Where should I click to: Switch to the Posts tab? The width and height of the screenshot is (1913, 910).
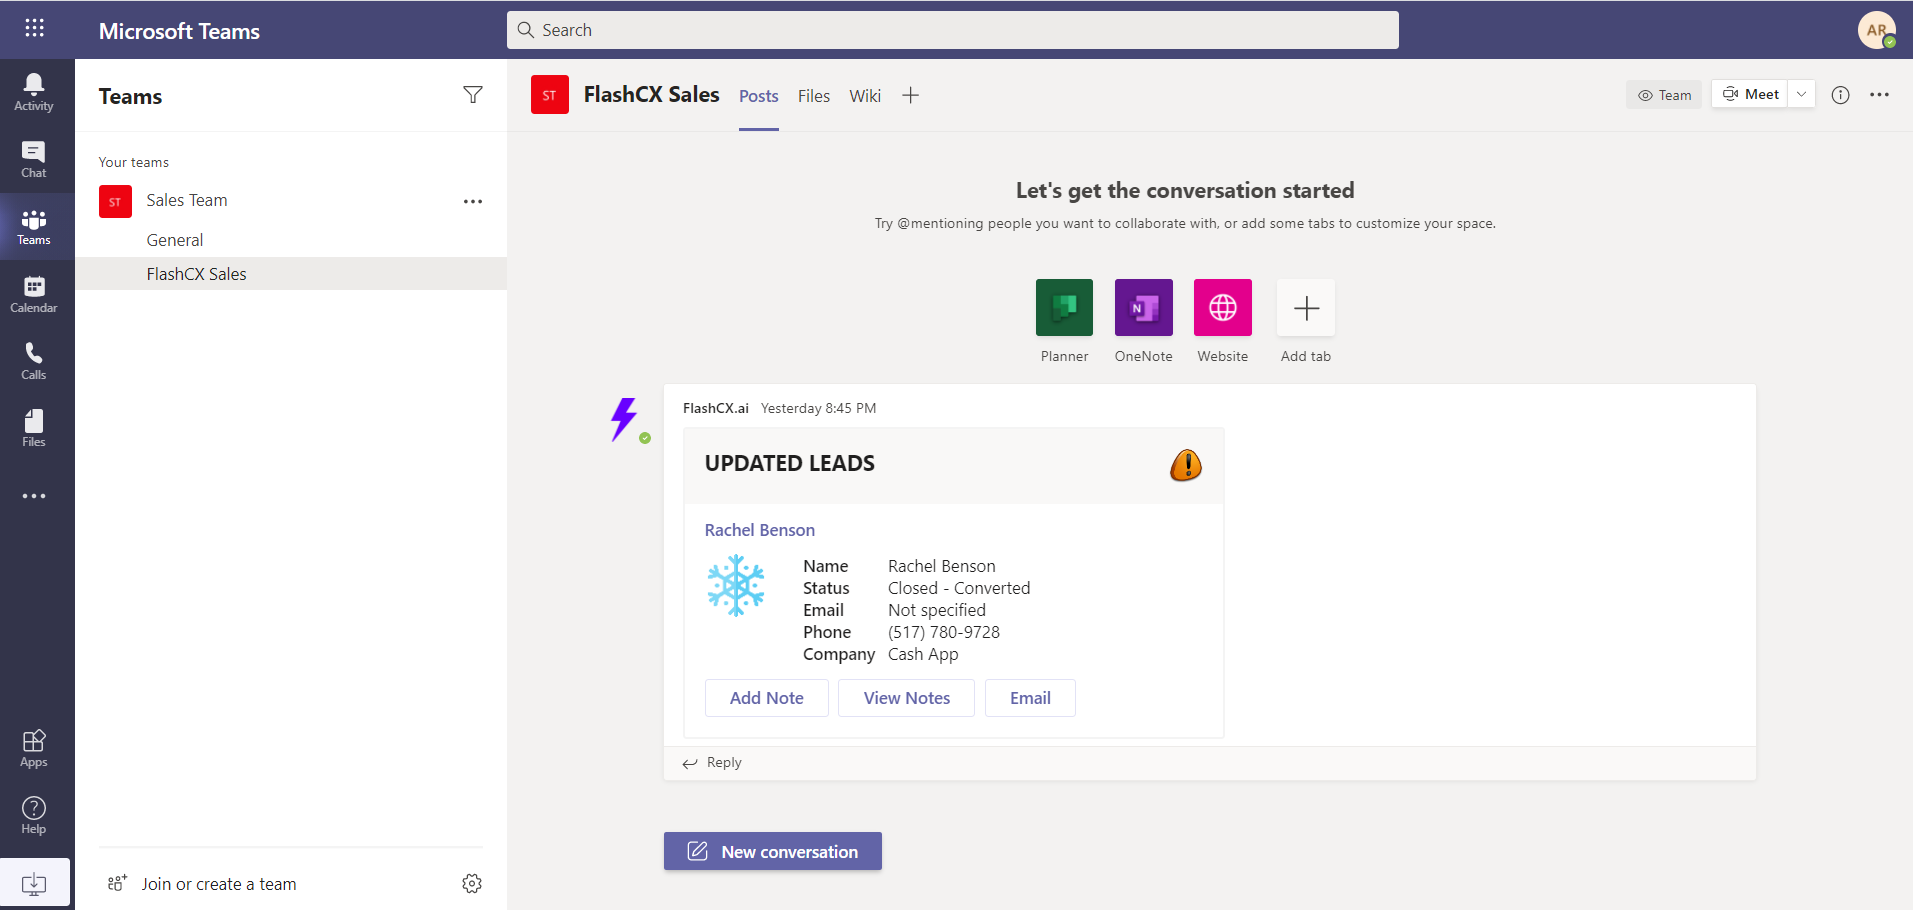759,96
